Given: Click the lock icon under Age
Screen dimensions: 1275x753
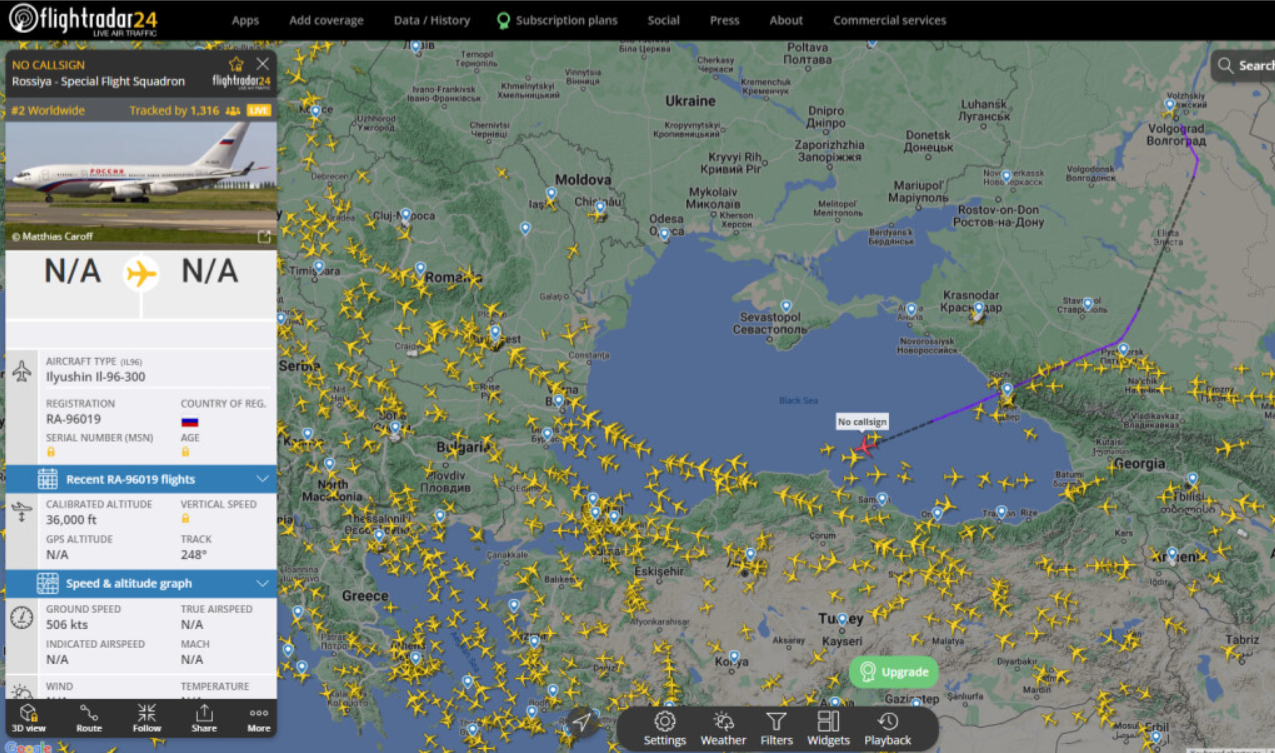Looking at the screenshot, I should [186, 452].
